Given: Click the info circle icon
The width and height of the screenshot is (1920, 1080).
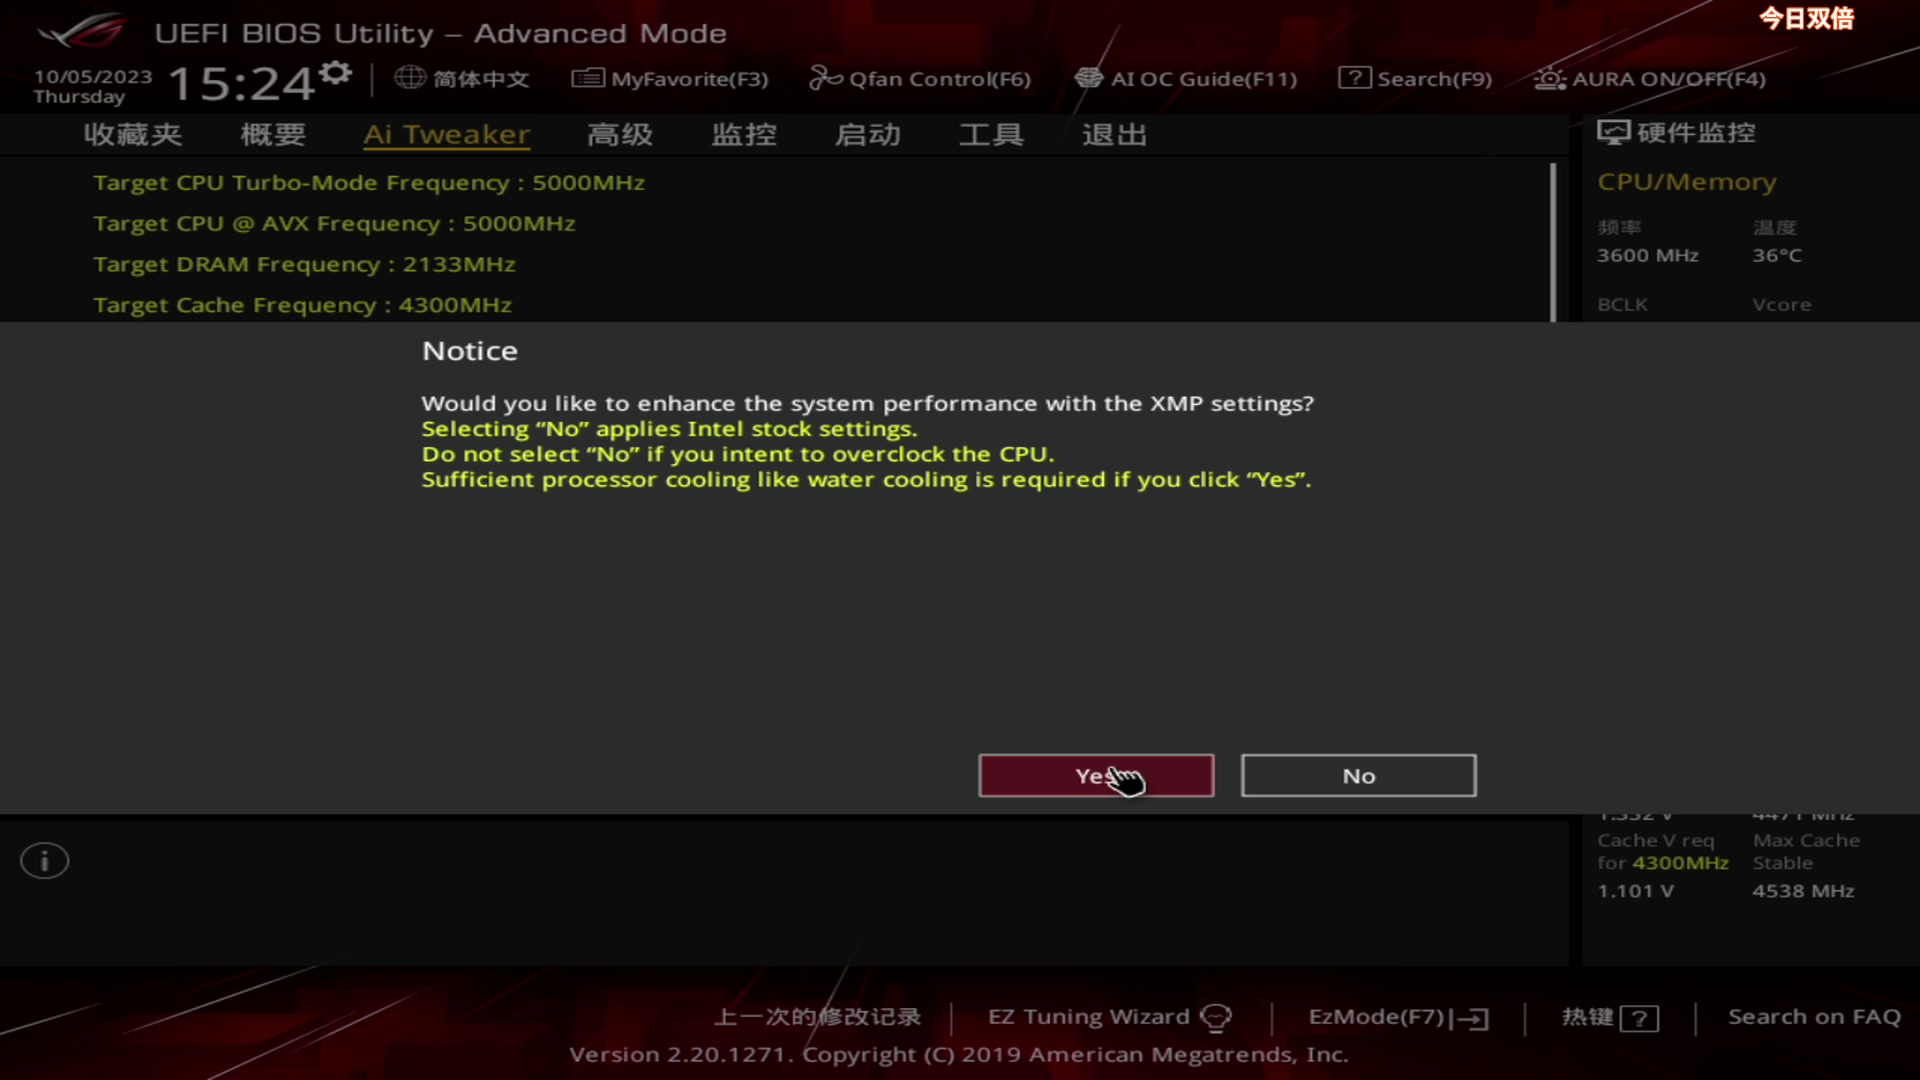Looking at the screenshot, I should pyautogui.click(x=45, y=860).
